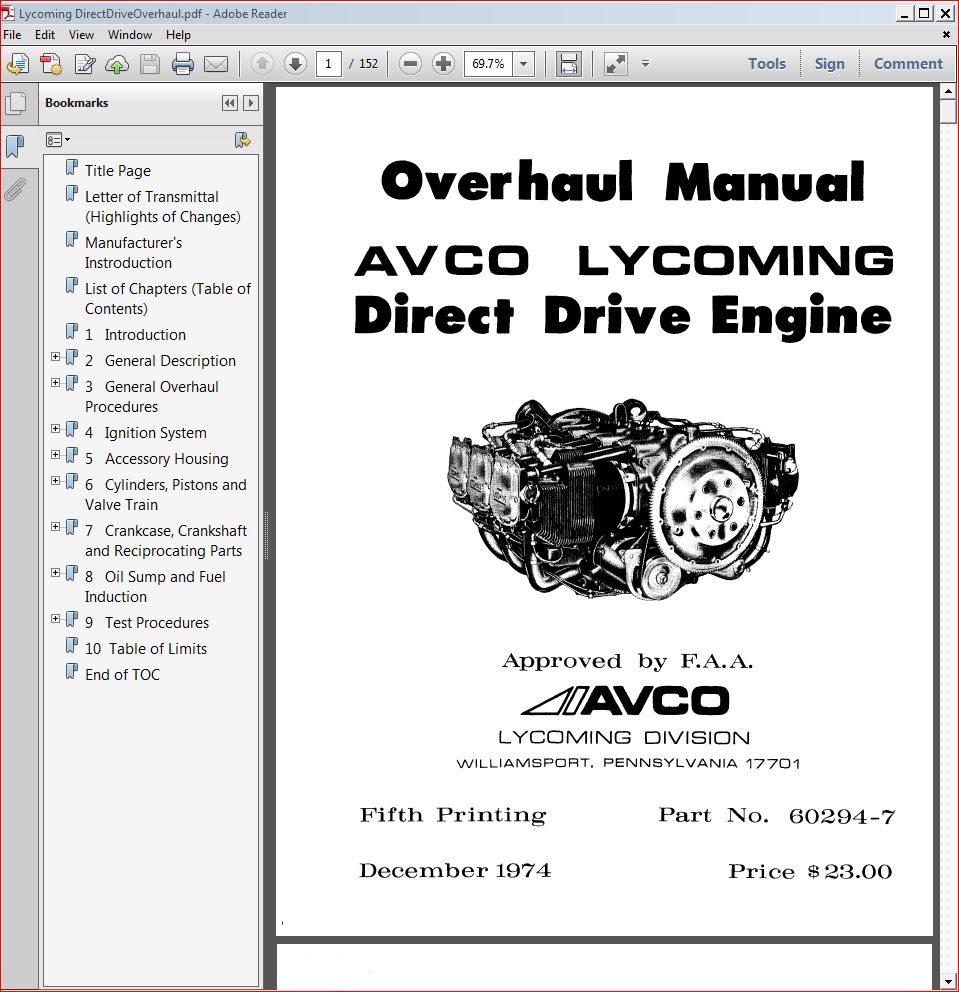This screenshot has height=992, width=959.
Task: Click the Print file icon
Action: (x=182, y=64)
